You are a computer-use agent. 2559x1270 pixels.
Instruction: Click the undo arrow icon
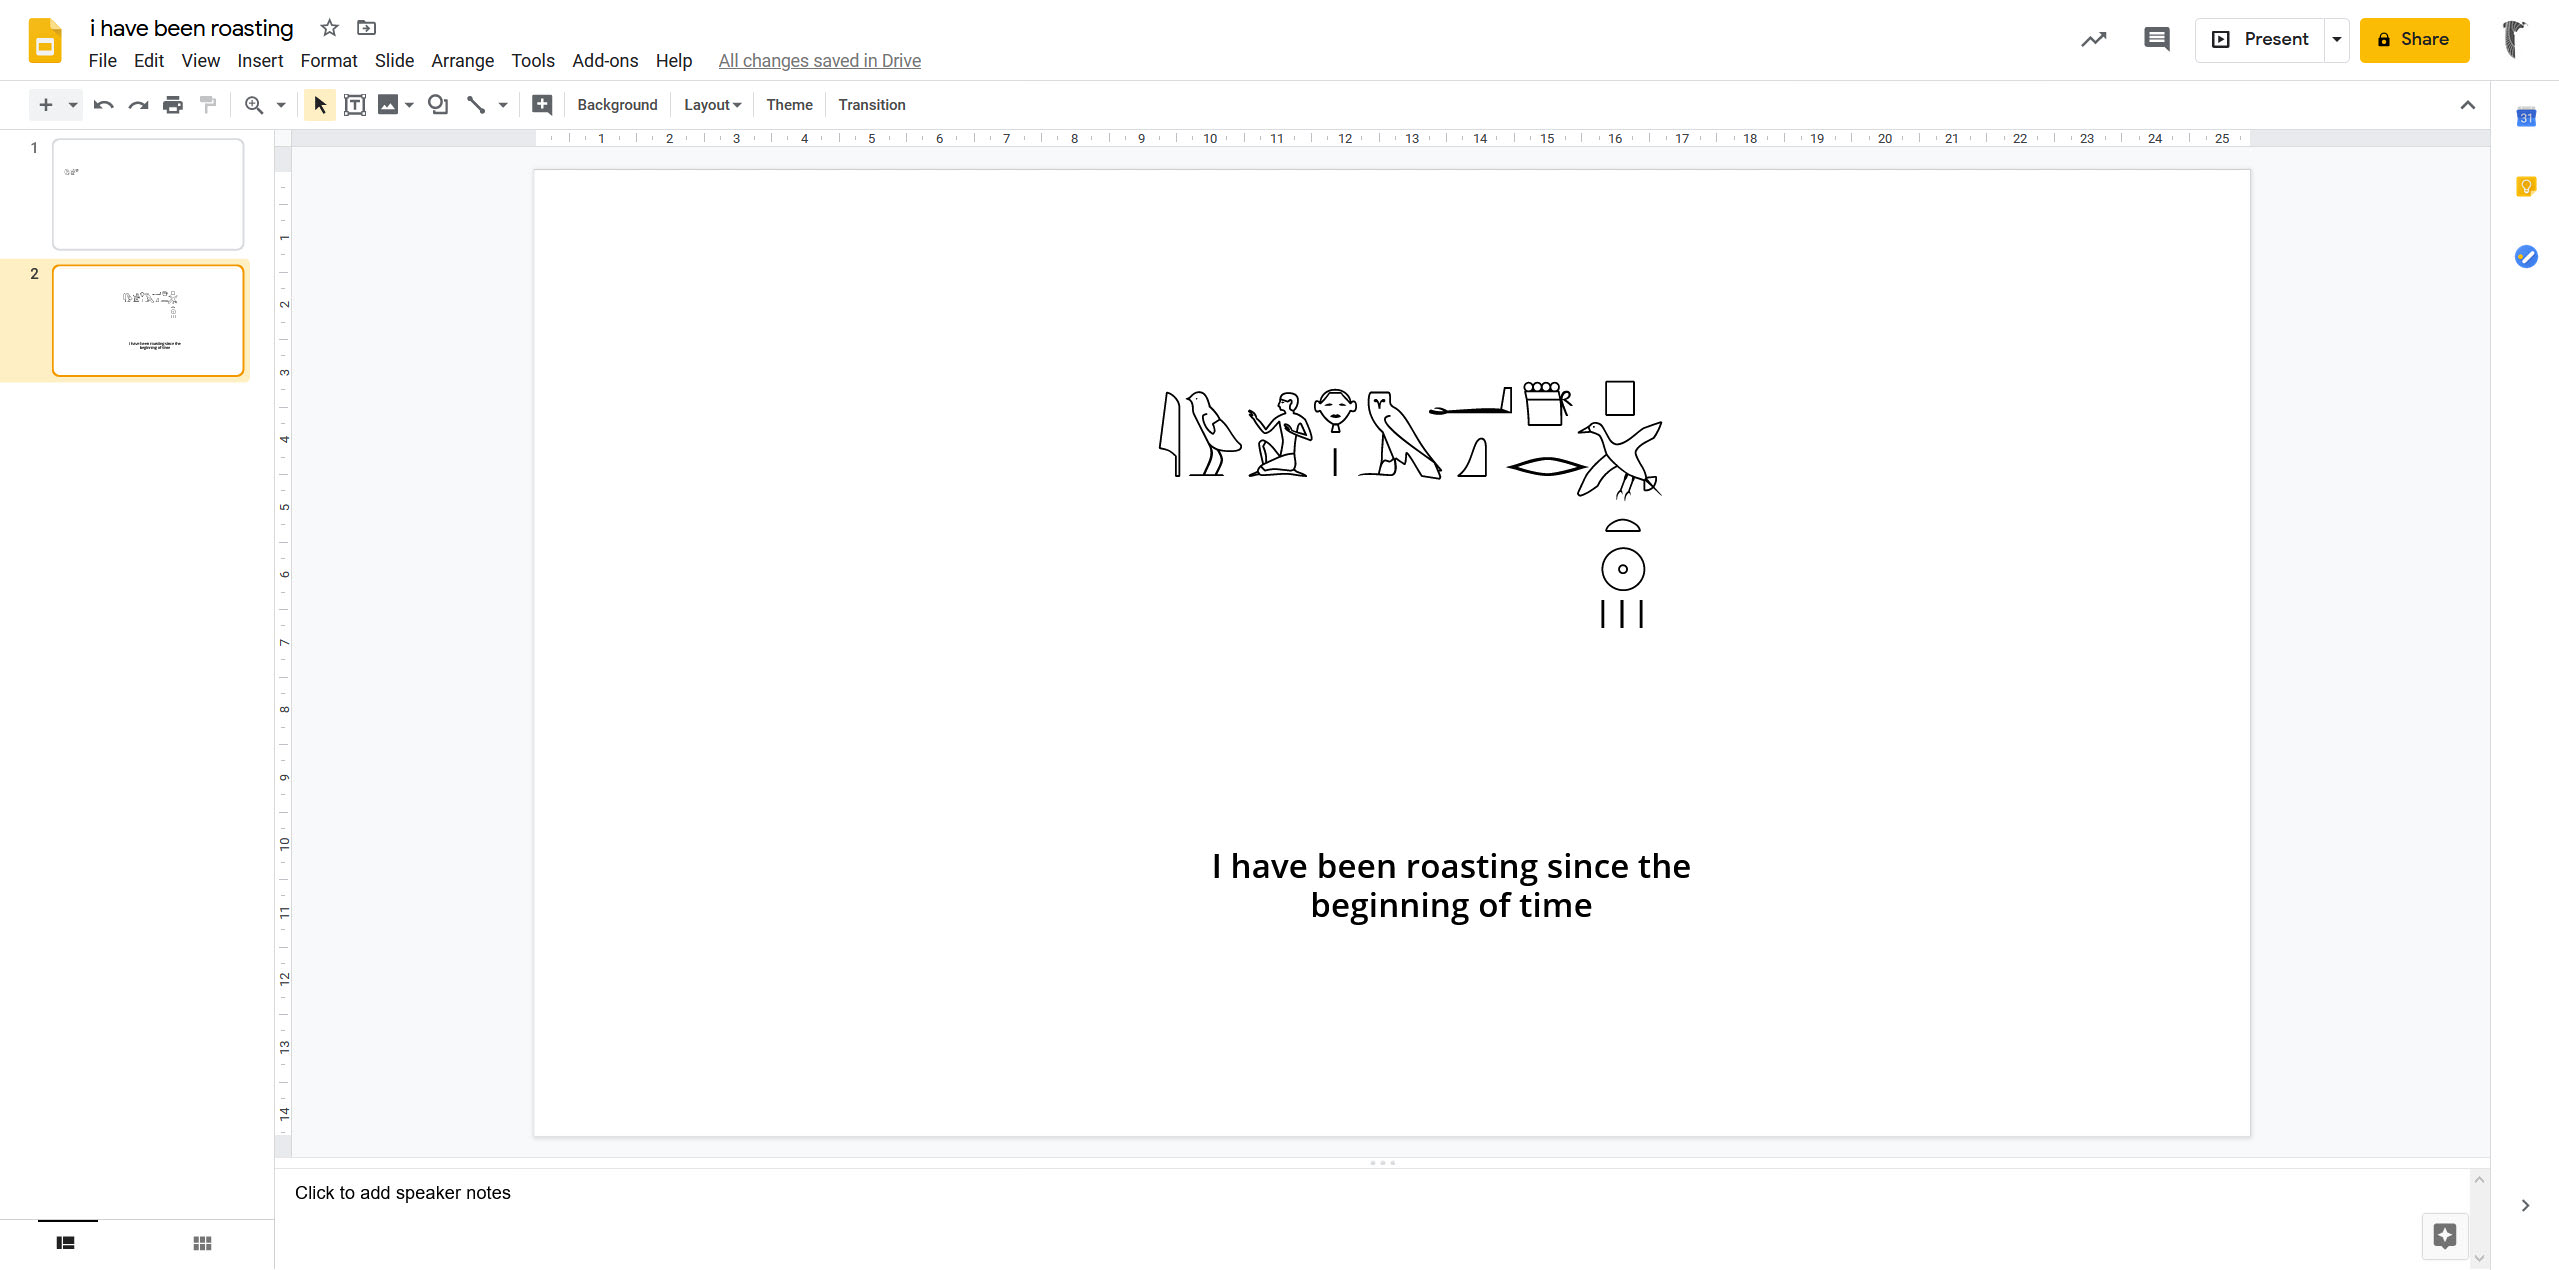103,104
